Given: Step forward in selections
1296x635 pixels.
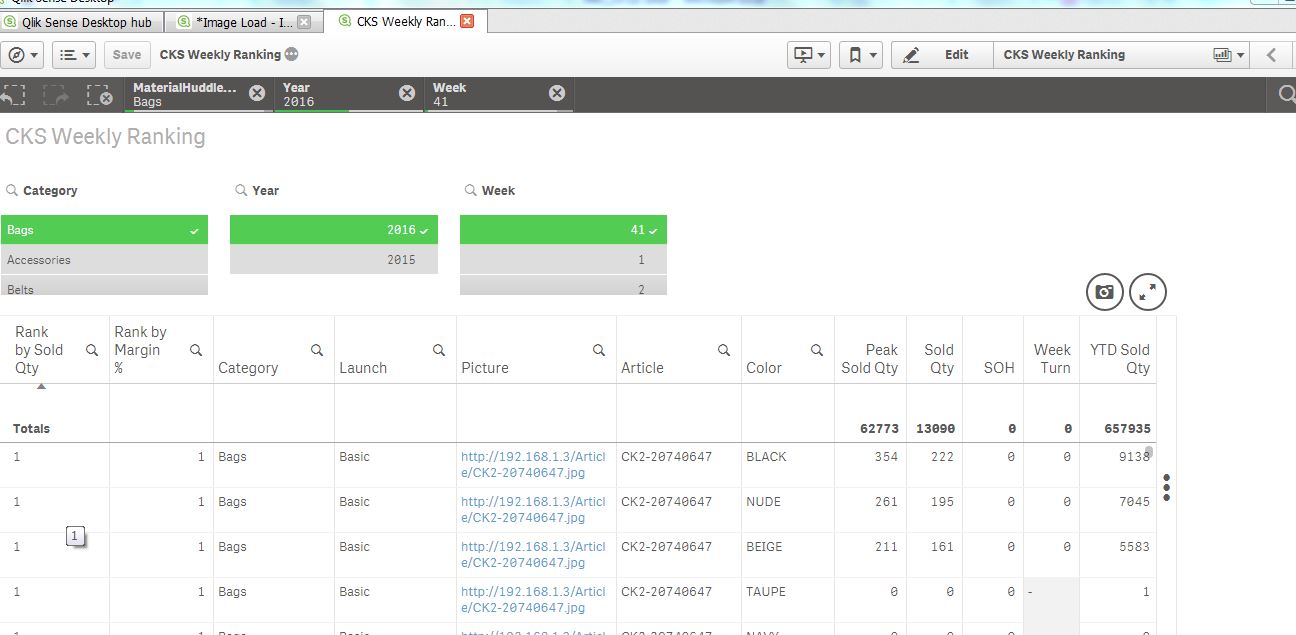Looking at the screenshot, I should pos(56,95).
